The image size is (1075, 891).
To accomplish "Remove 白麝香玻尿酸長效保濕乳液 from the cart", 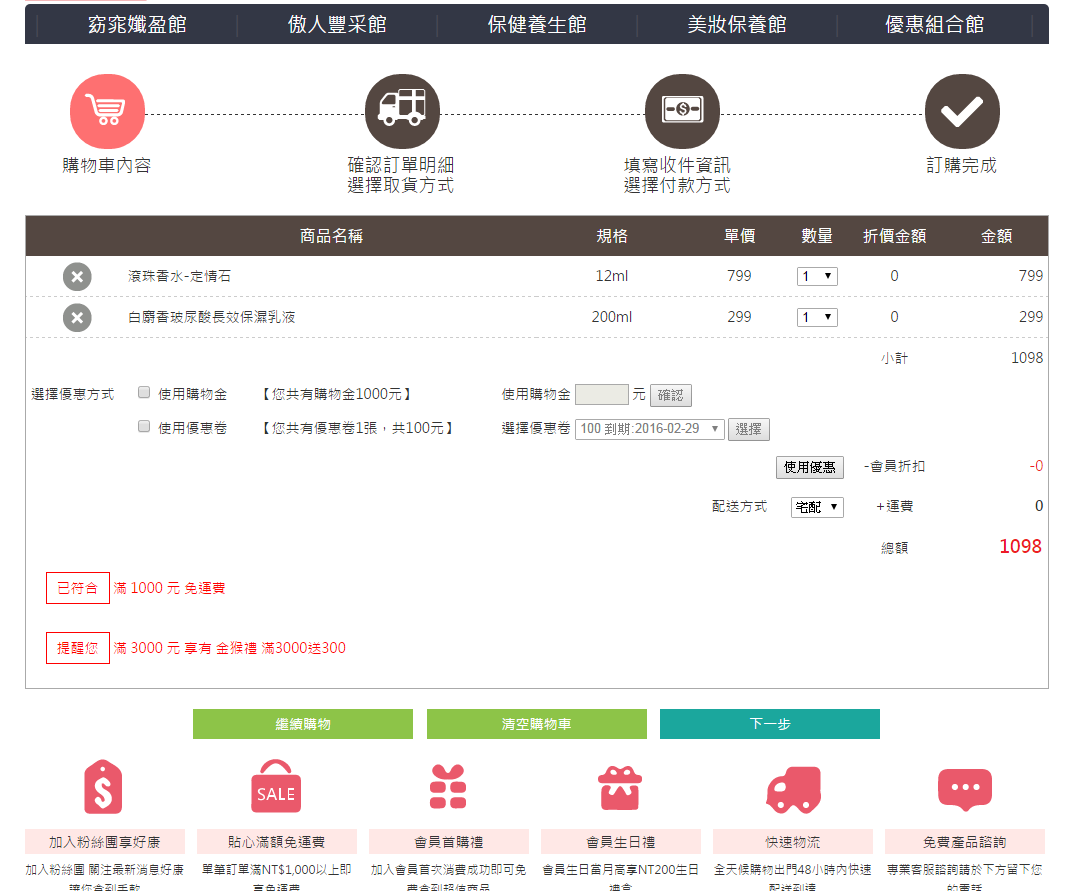I will [77, 318].
